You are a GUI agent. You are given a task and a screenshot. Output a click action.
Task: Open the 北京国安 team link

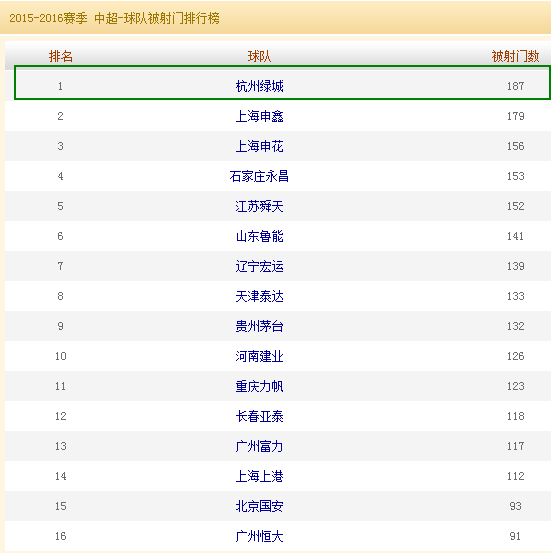[x=259, y=506]
